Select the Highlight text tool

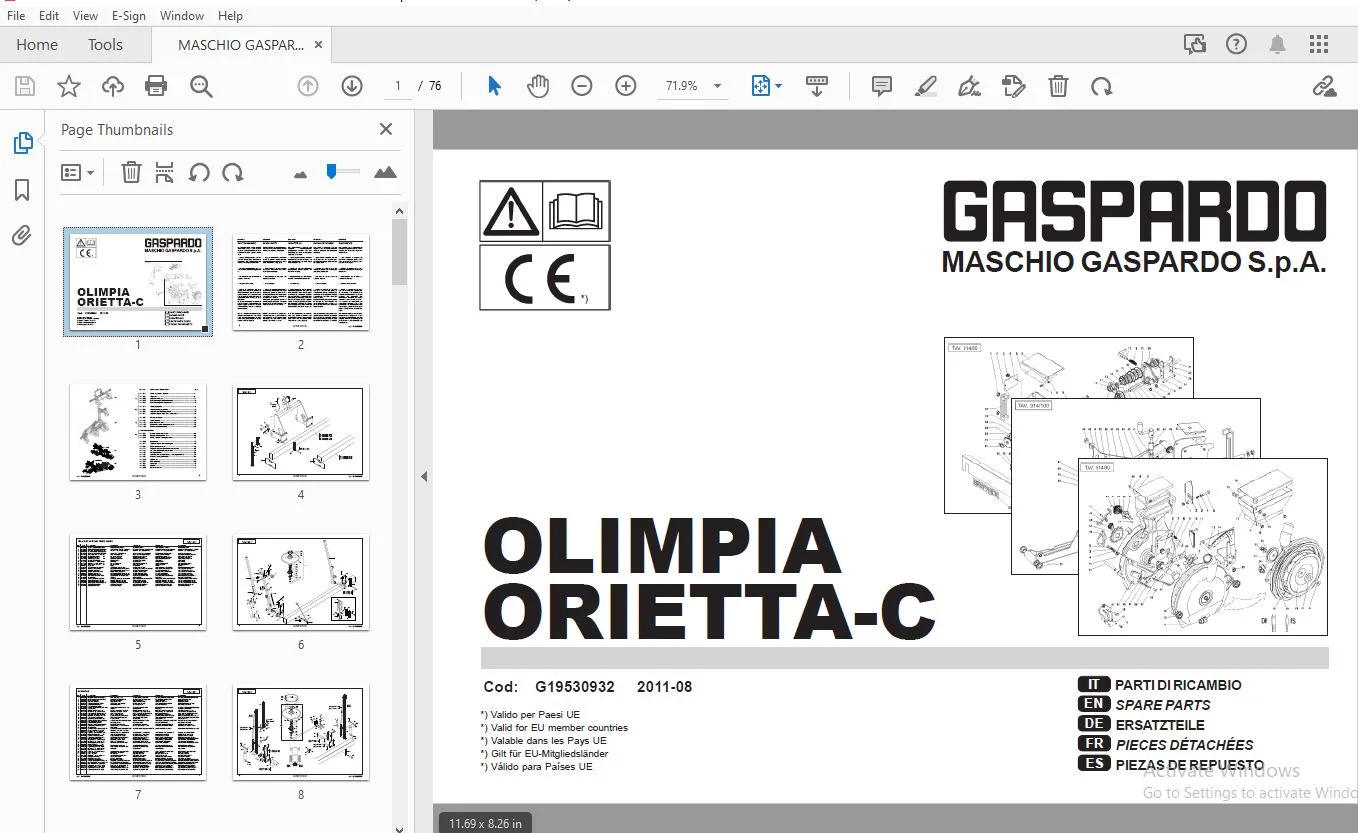click(x=926, y=86)
